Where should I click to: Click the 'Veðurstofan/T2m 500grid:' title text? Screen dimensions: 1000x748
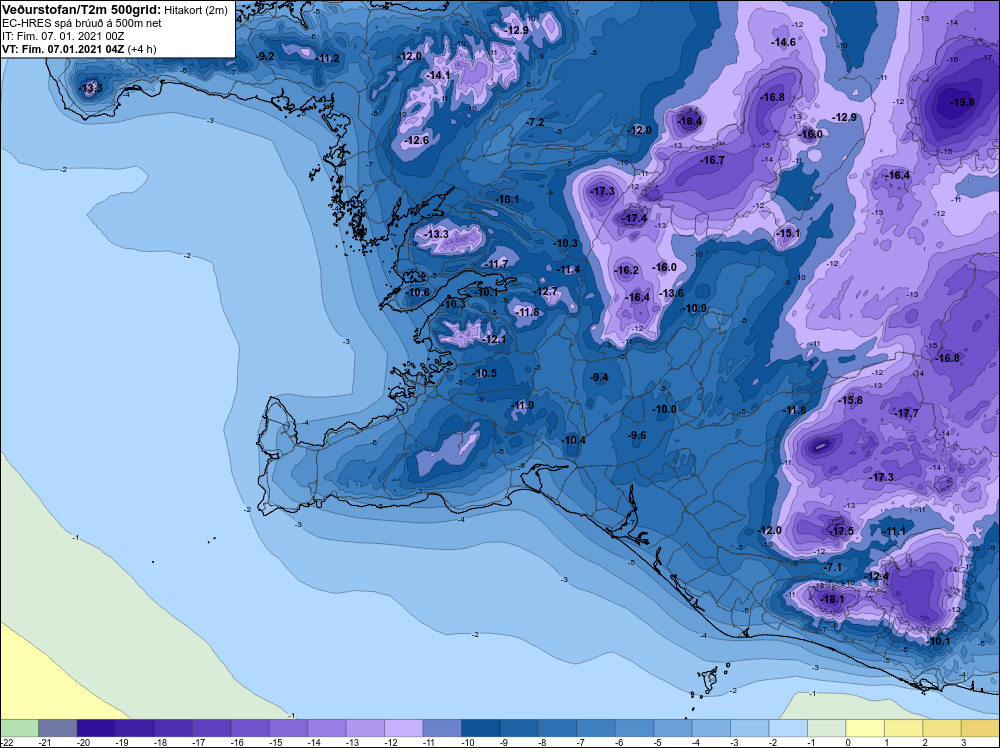[82, 10]
